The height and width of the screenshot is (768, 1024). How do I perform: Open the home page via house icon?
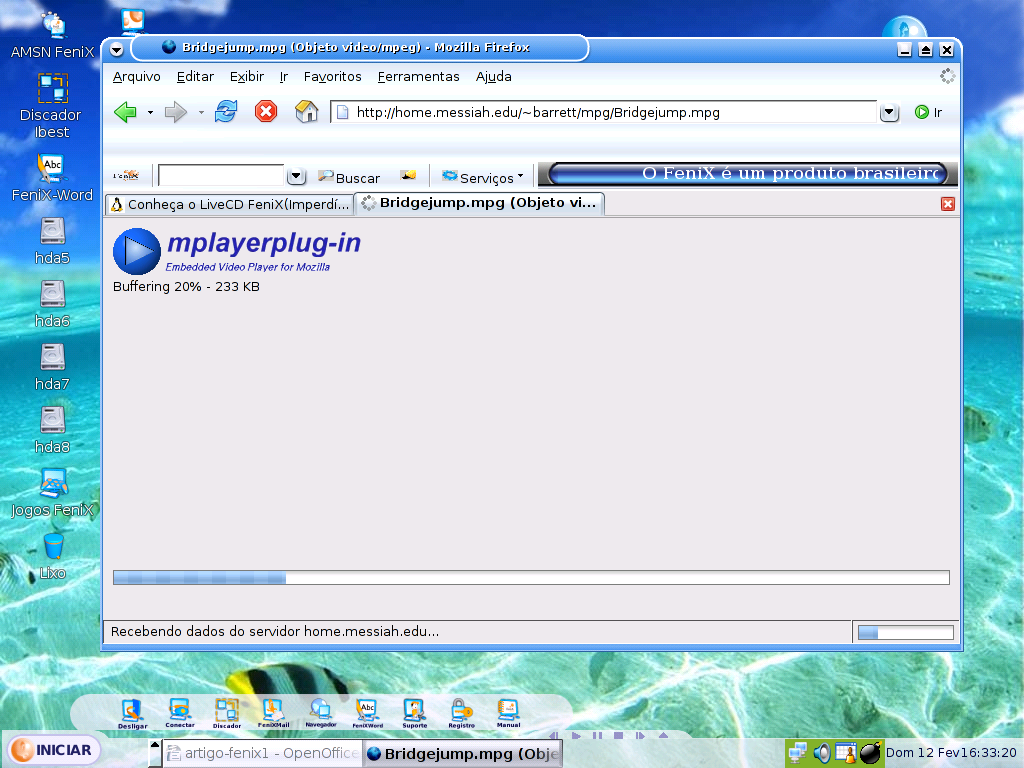pyautogui.click(x=306, y=112)
